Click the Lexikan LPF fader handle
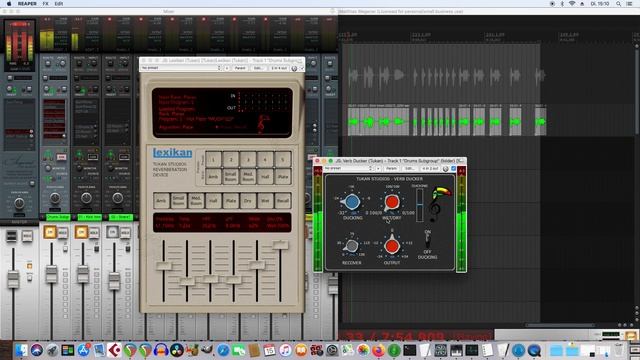640x360 pixels. coord(234,280)
